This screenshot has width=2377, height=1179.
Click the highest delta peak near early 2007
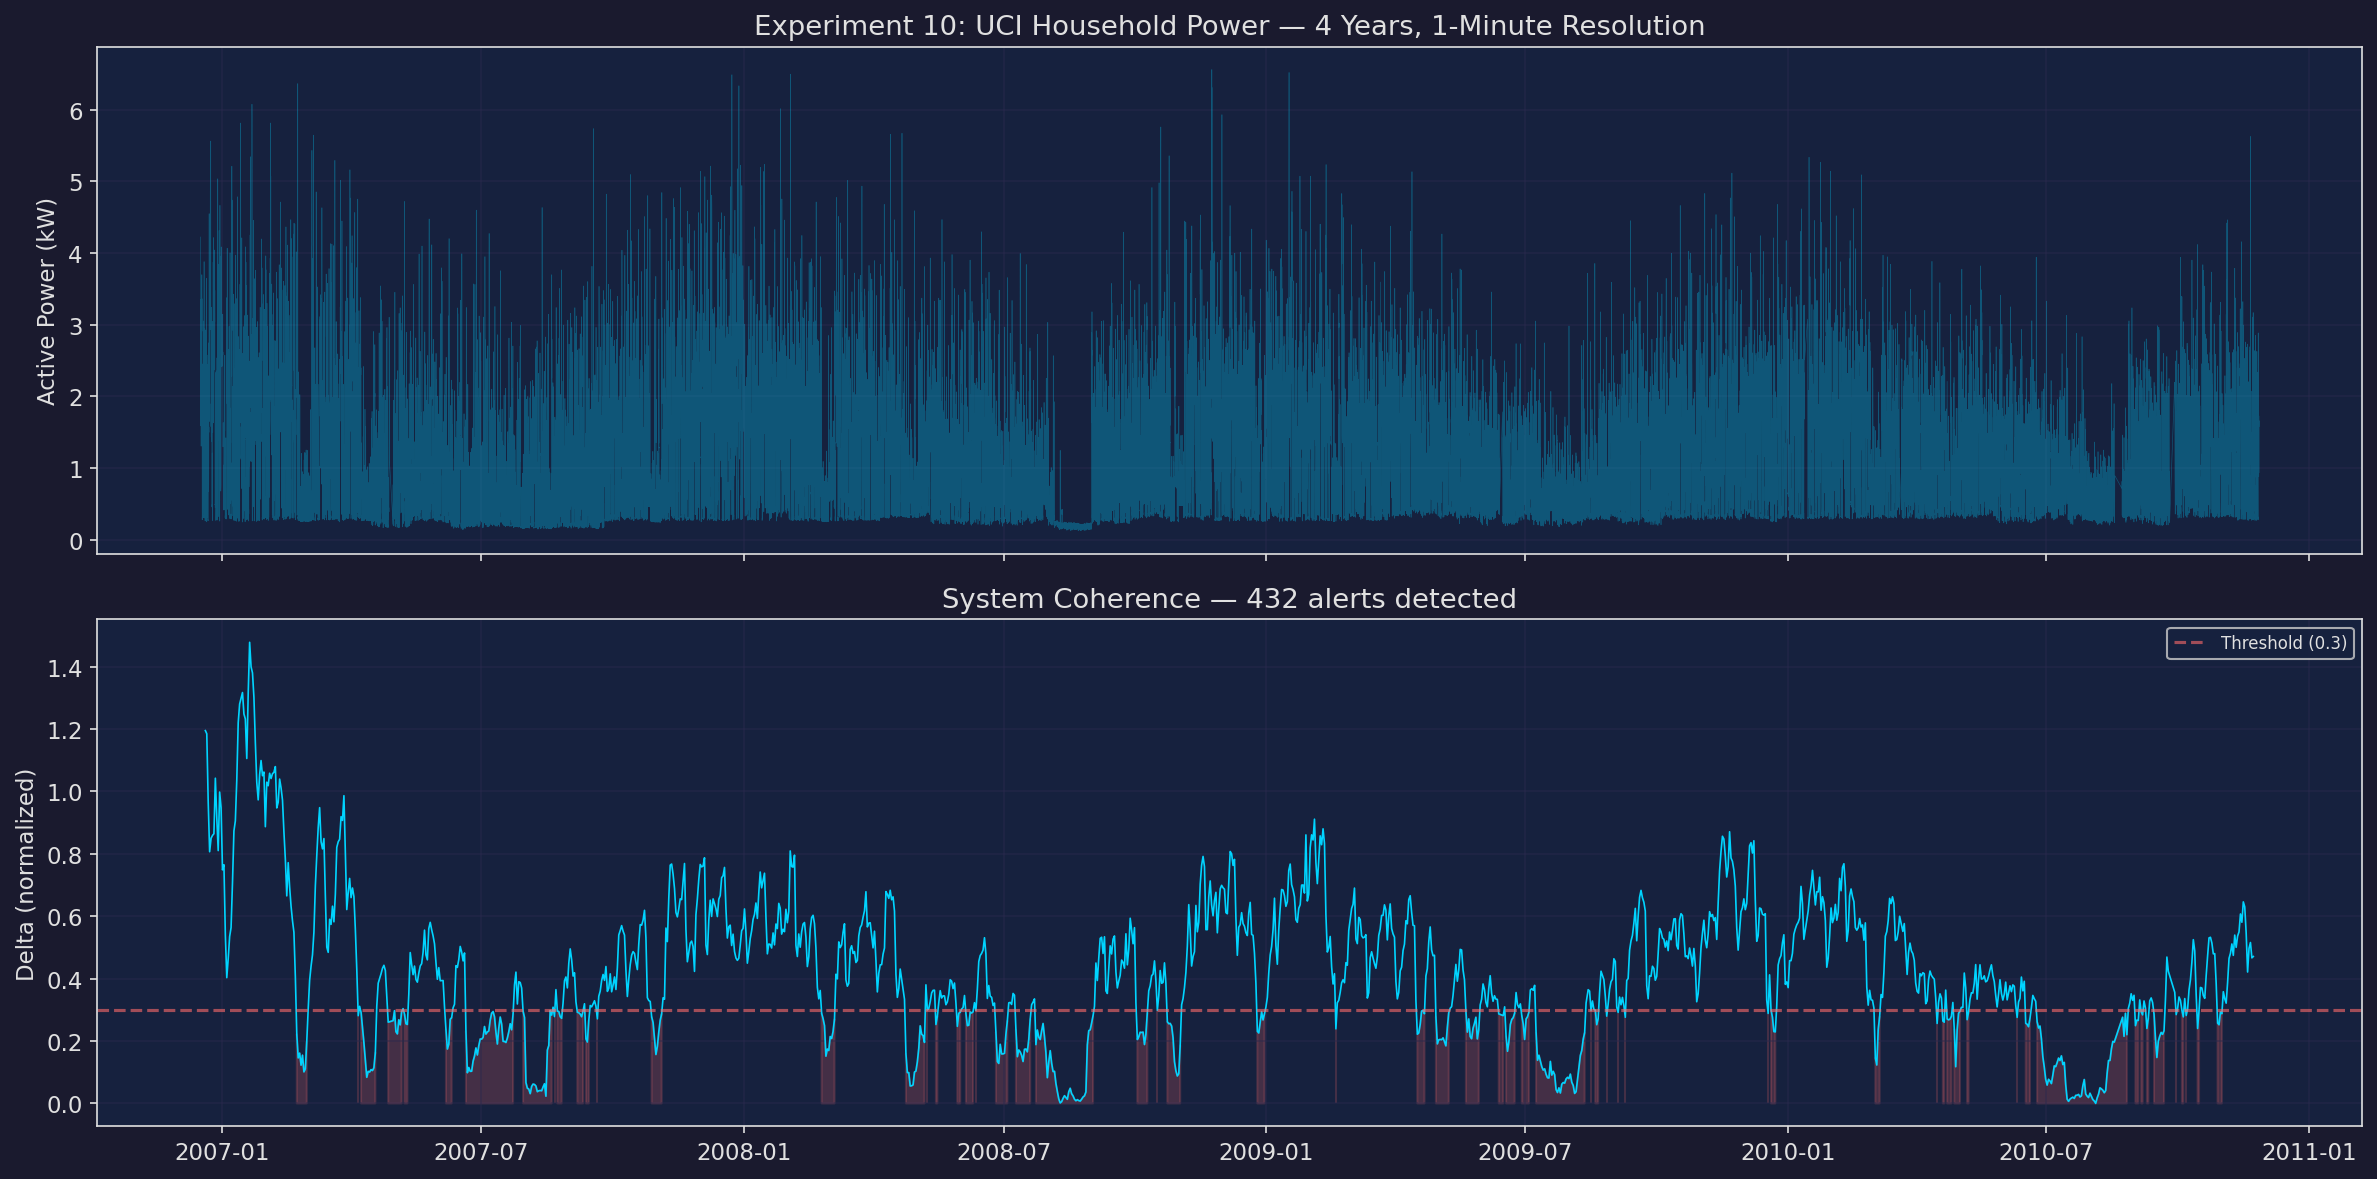(249, 644)
